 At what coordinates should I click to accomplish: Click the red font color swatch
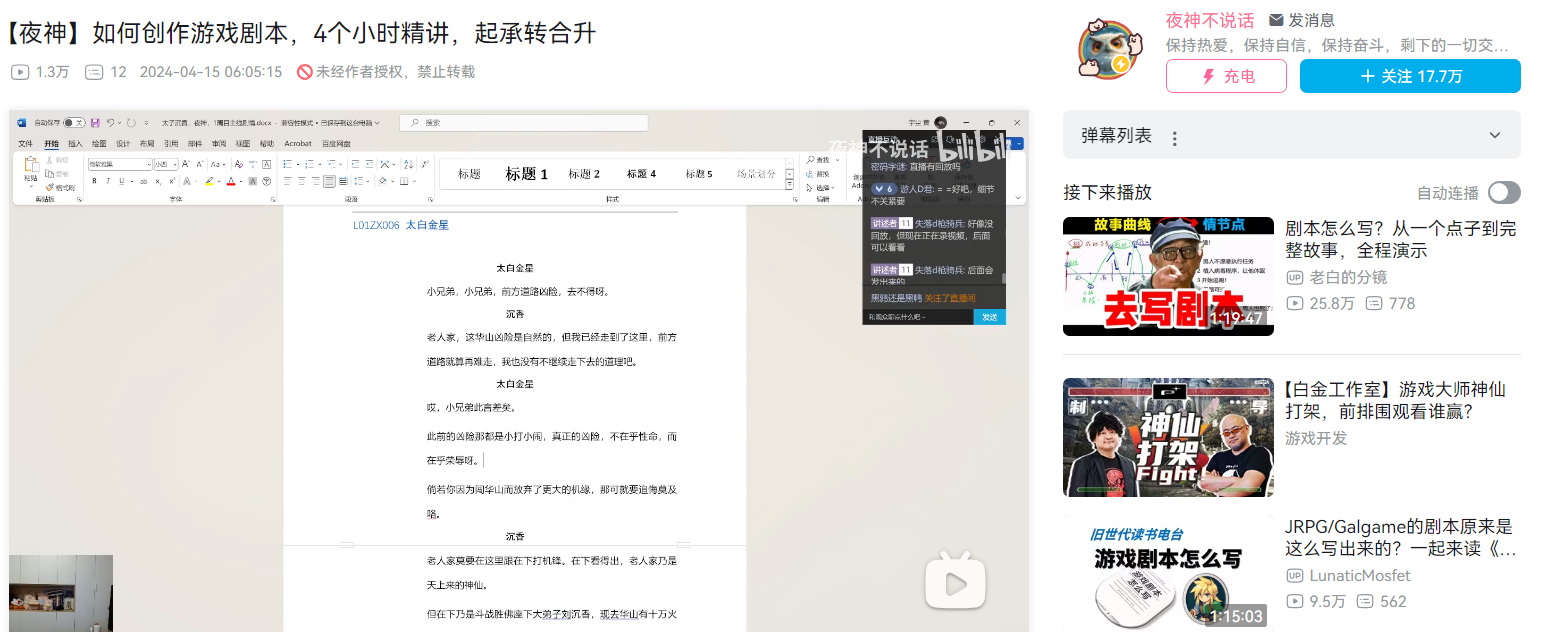(229, 182)
